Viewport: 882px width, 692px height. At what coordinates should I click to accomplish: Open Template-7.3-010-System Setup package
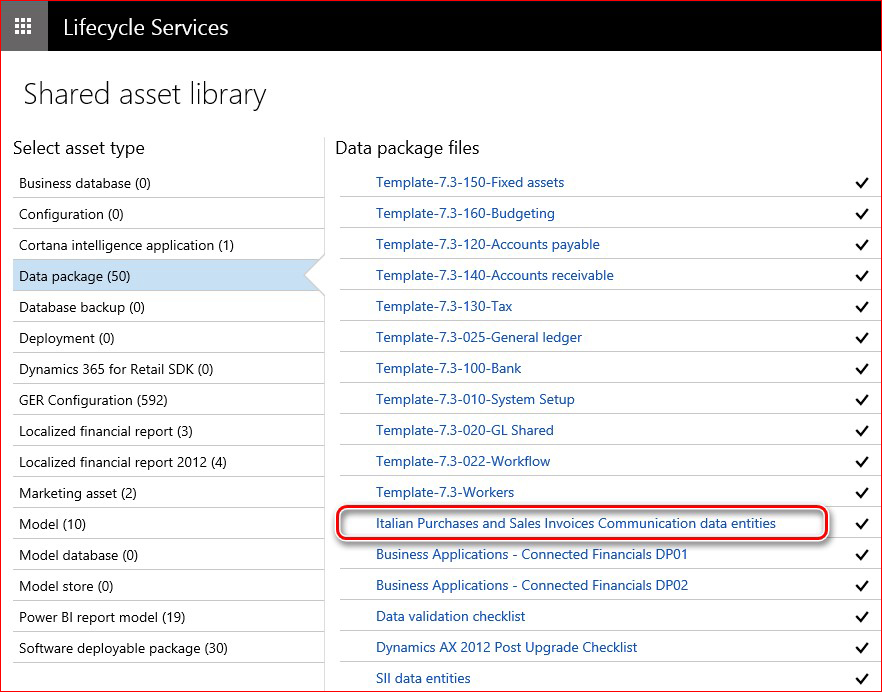475,399
